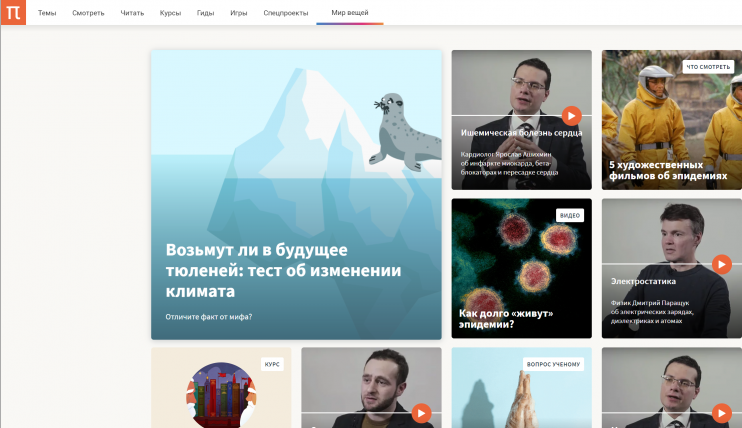Screen dimensions: 742x428
Task: Open the seal climate change test article
Action: click(296, 195)
